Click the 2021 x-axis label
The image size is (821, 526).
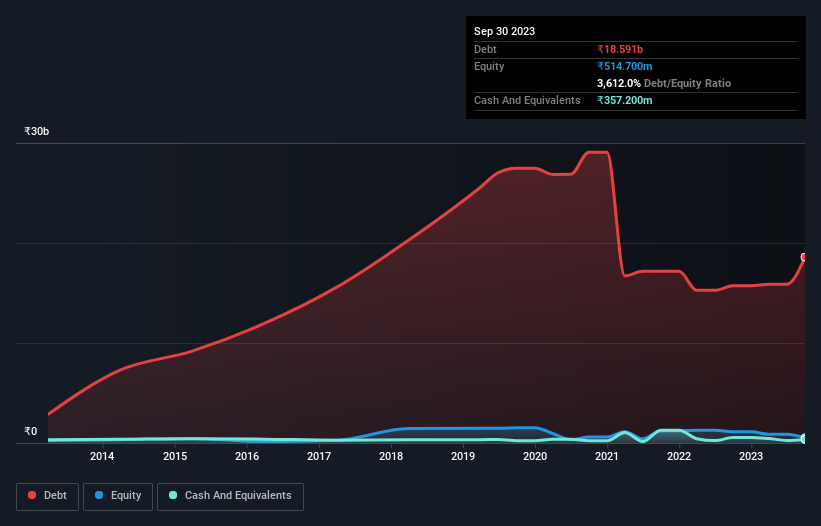click(x=607, y=456)
